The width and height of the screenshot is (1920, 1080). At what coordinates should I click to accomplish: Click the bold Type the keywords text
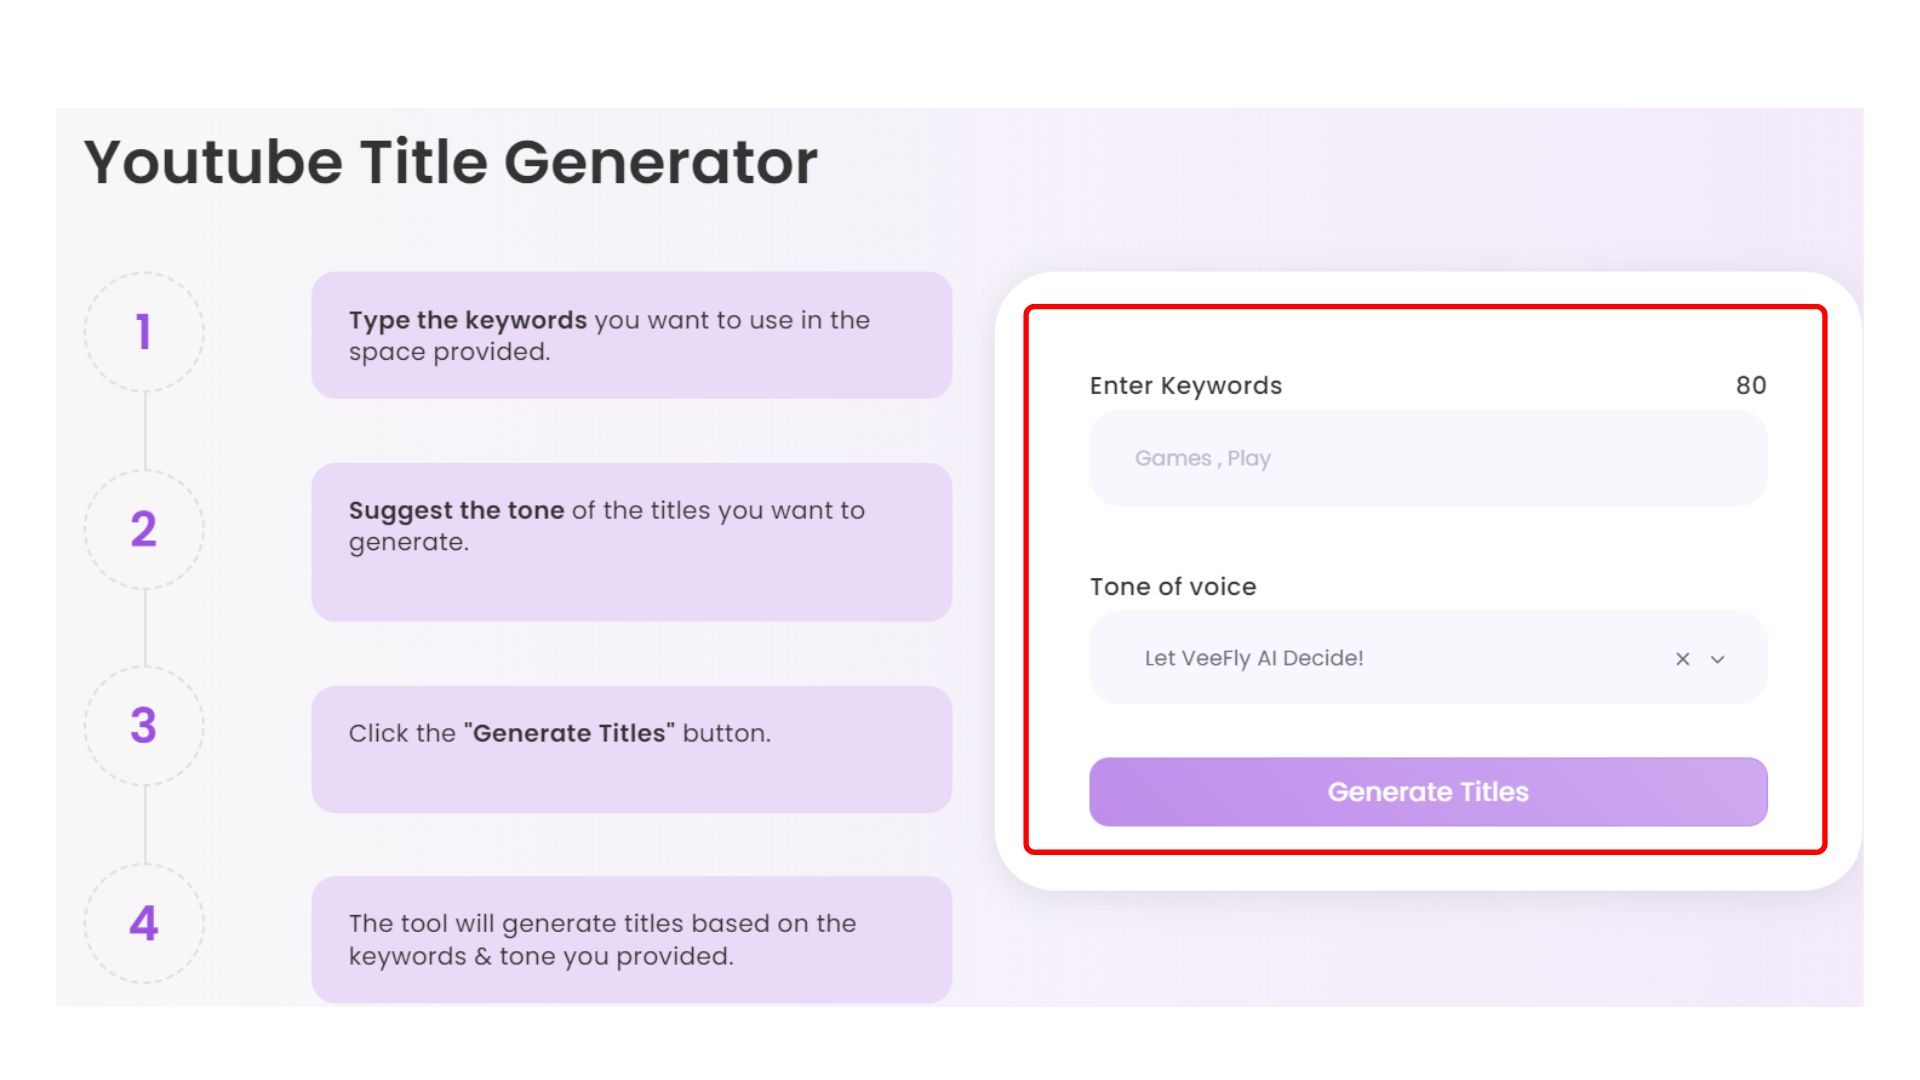click(x=467, y=320)
